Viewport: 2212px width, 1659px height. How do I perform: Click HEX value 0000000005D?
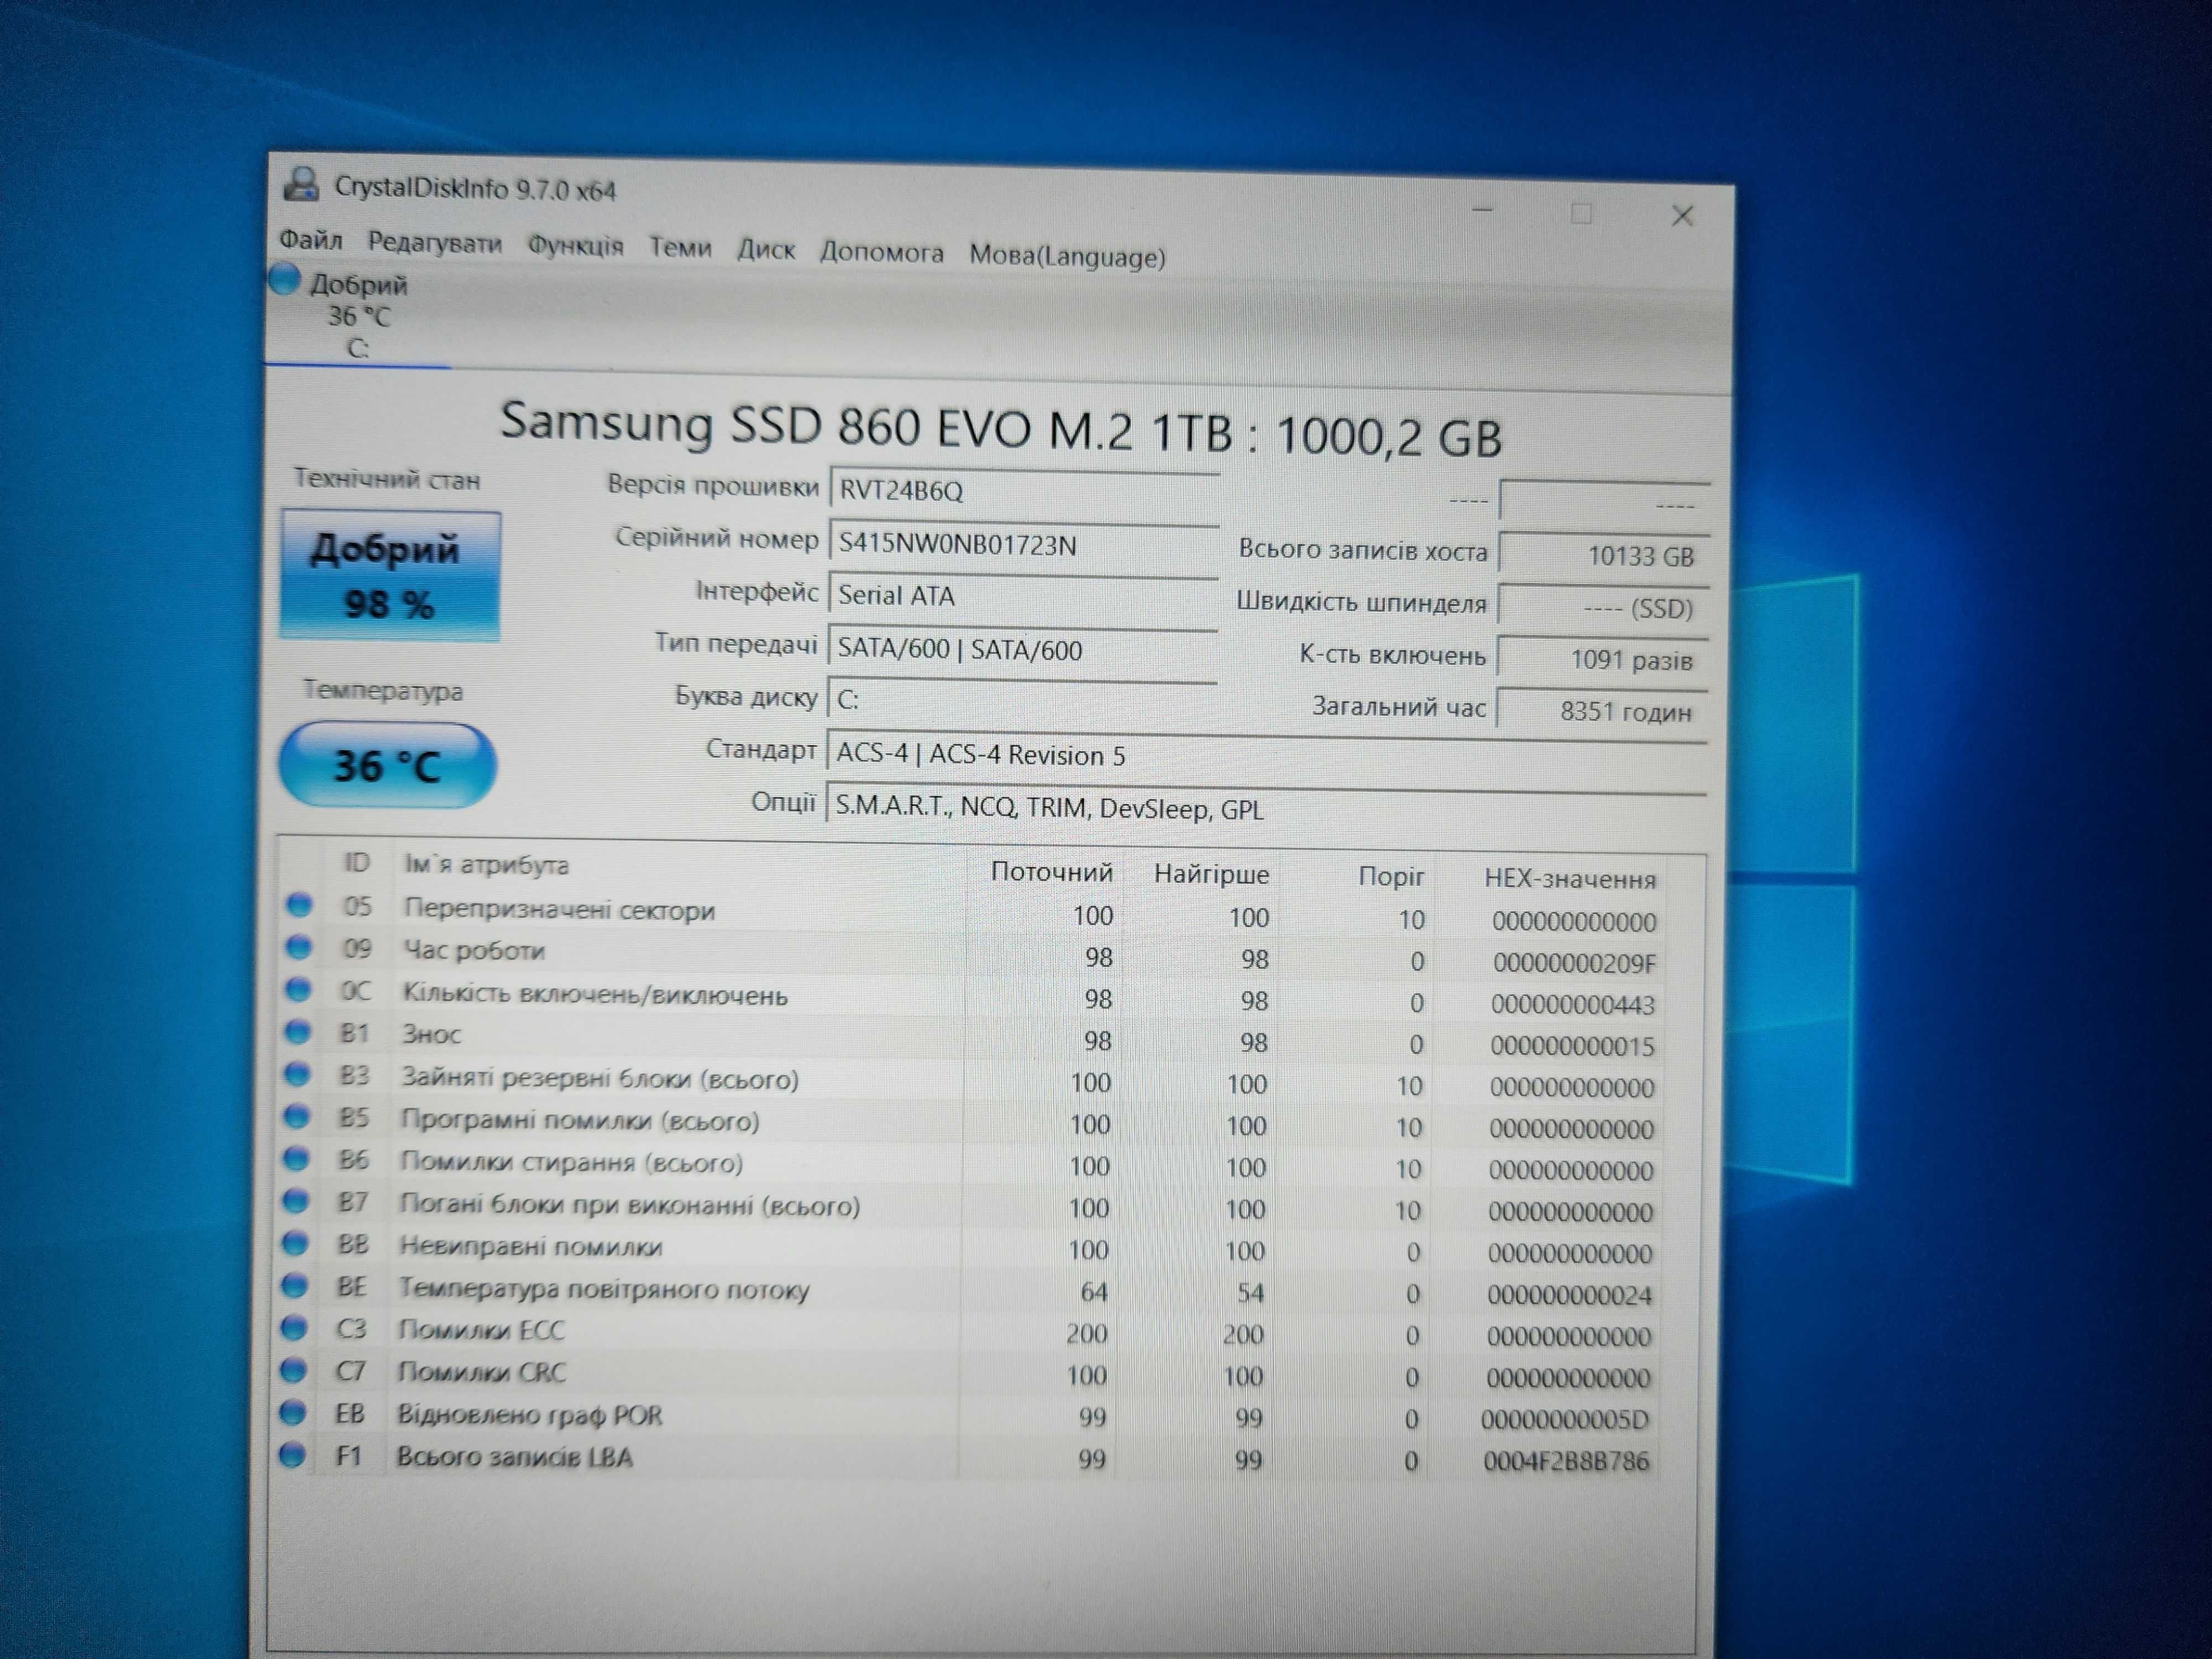point(1565,1420)
